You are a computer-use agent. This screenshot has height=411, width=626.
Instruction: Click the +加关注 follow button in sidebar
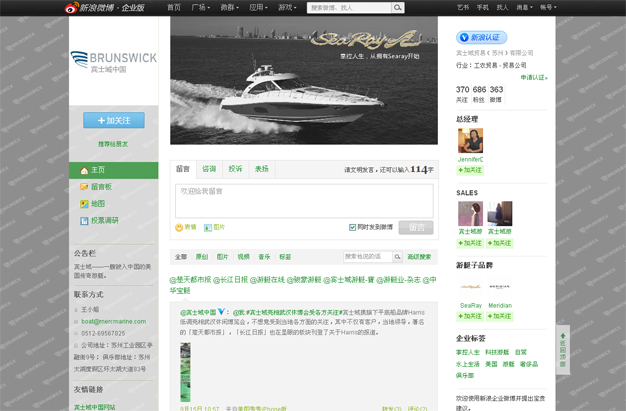pyautogui.click(x=114, y=120)
